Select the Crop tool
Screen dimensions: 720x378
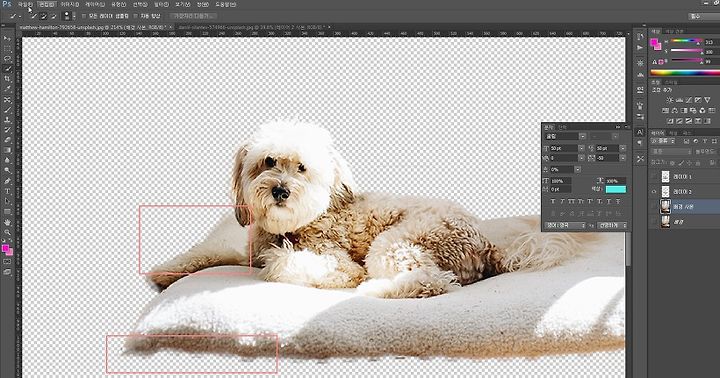point(7,79)
